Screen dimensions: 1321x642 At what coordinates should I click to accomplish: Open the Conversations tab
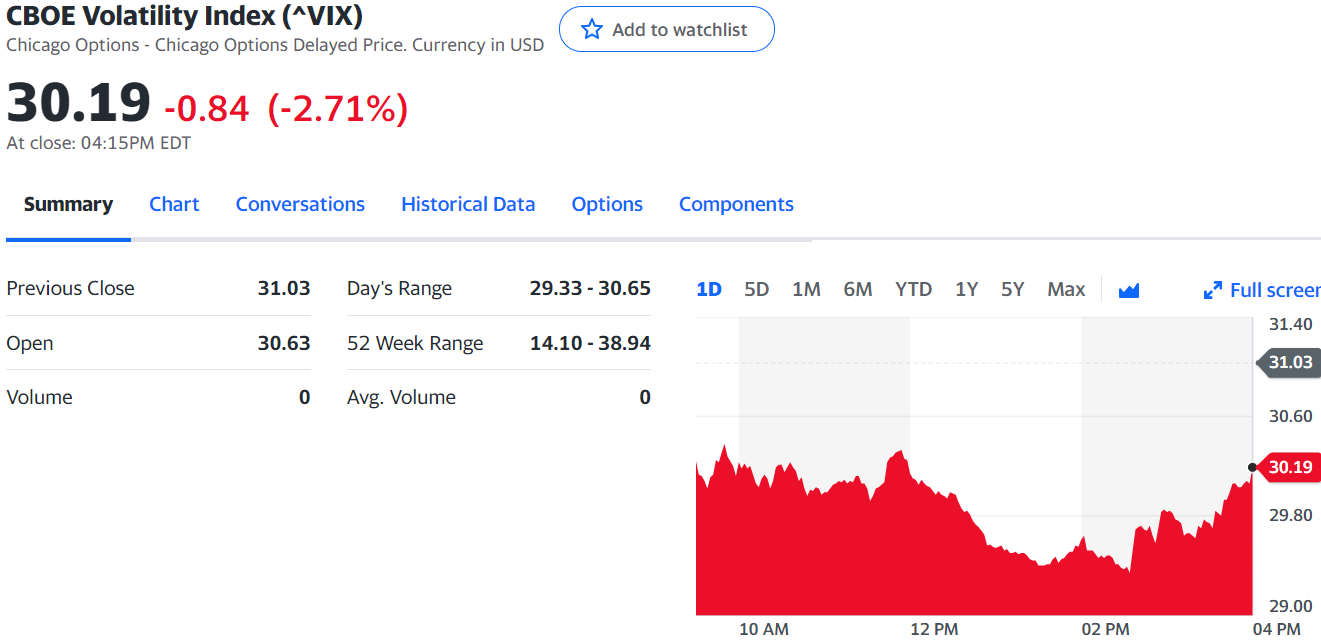pyautogui.click(x=300, y=204)
